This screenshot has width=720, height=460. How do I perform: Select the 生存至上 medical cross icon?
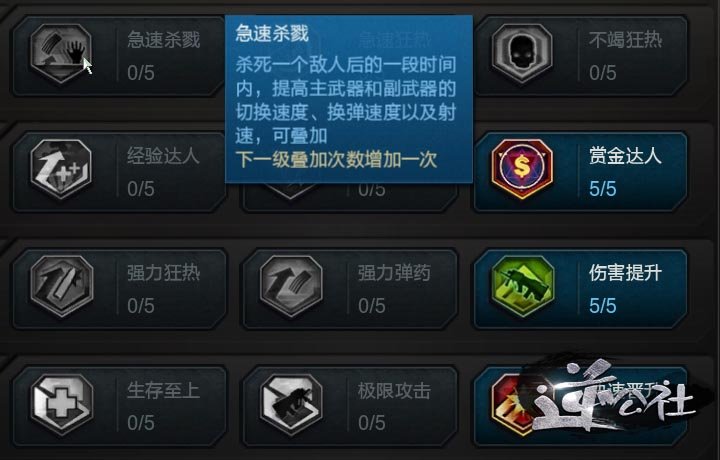coord(61,404)
